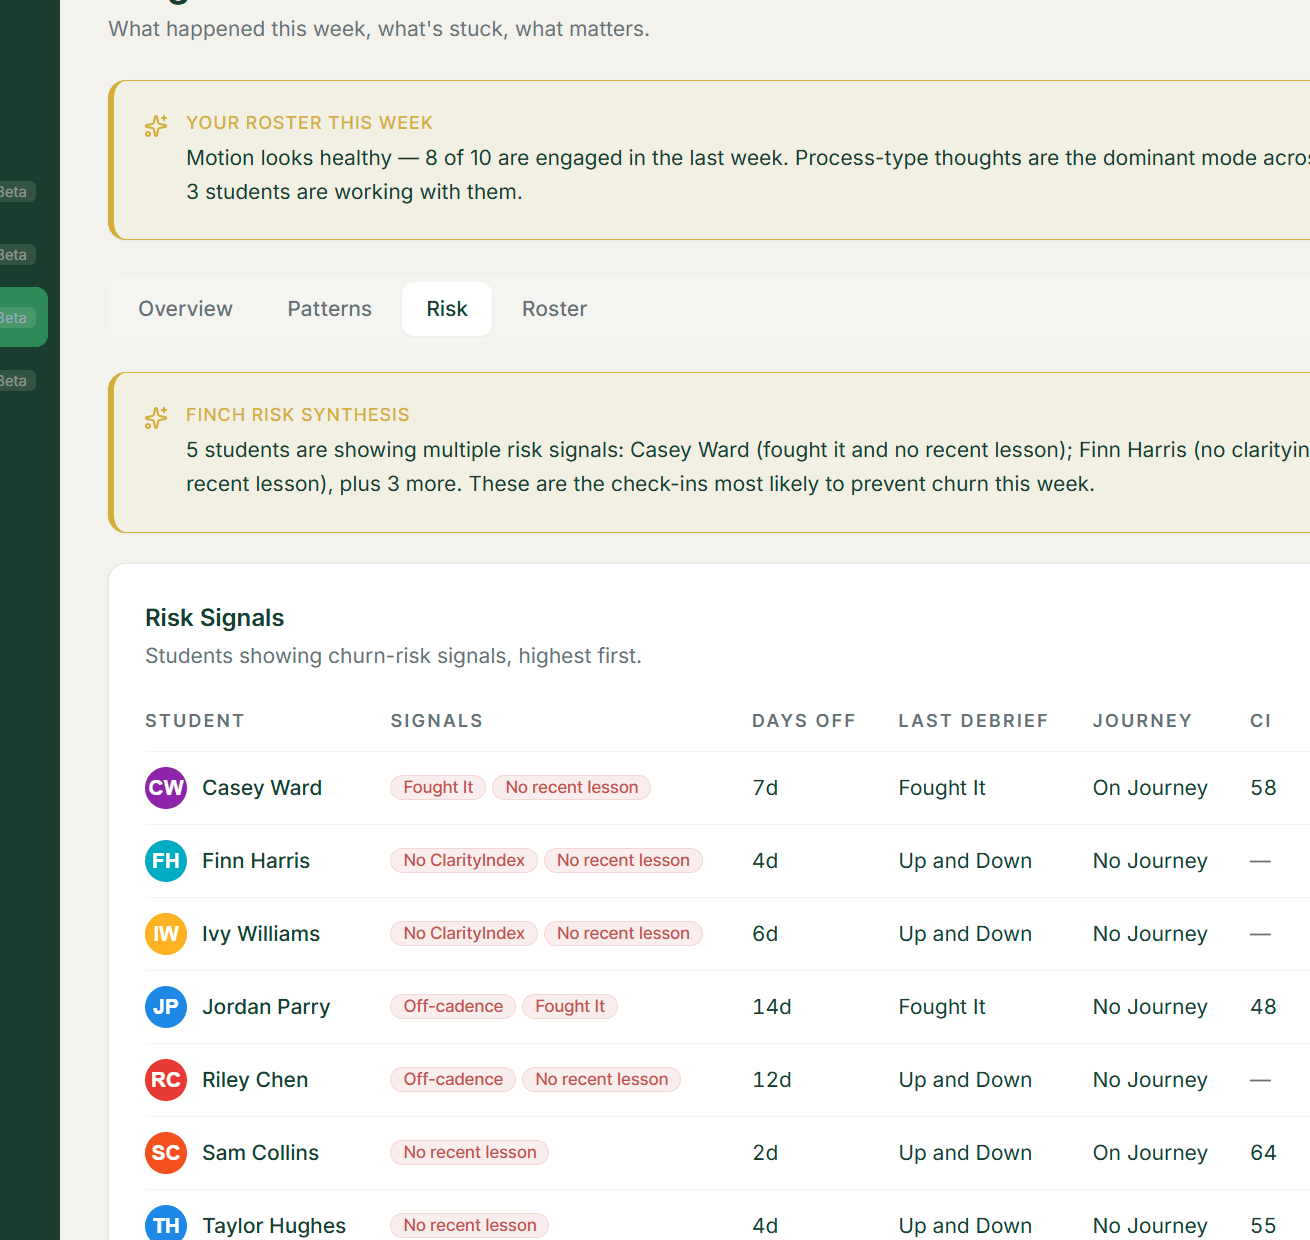Open Sam Collins's SC avatar
Screen dimensions: 1310x1240
coord(166,1153)
